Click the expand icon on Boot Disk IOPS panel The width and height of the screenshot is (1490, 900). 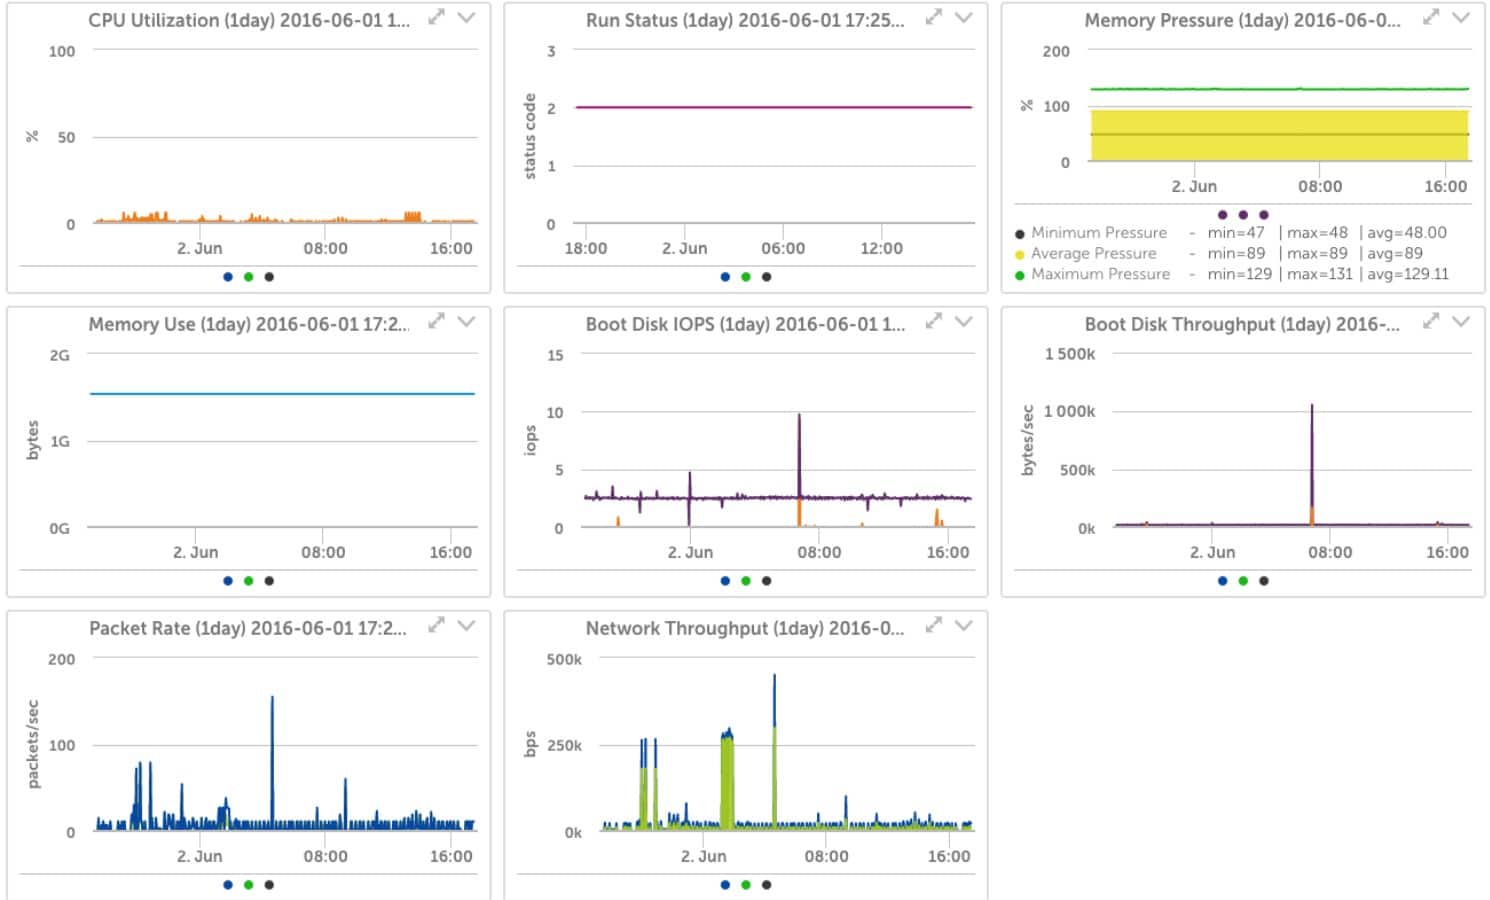pyautogui.click(x=932, y=321)
